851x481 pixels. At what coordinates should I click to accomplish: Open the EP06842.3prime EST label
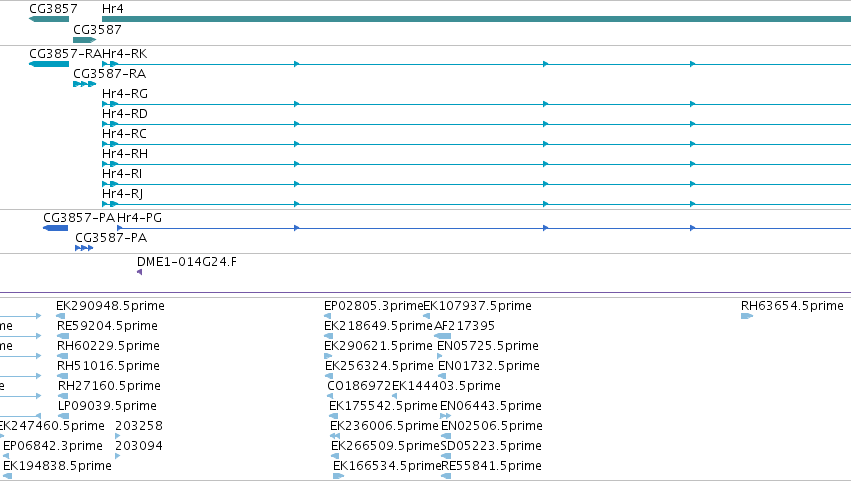click(53, 446)
